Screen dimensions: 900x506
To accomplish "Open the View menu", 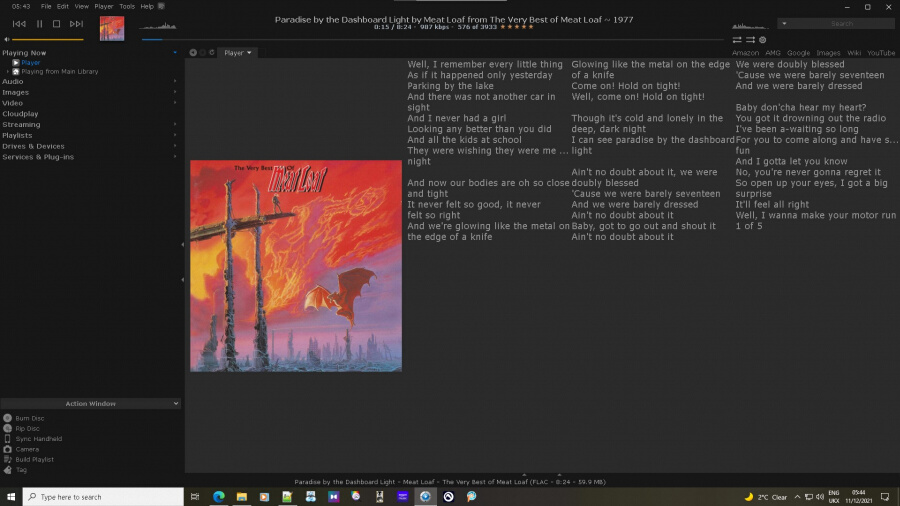I will (82, 6).
